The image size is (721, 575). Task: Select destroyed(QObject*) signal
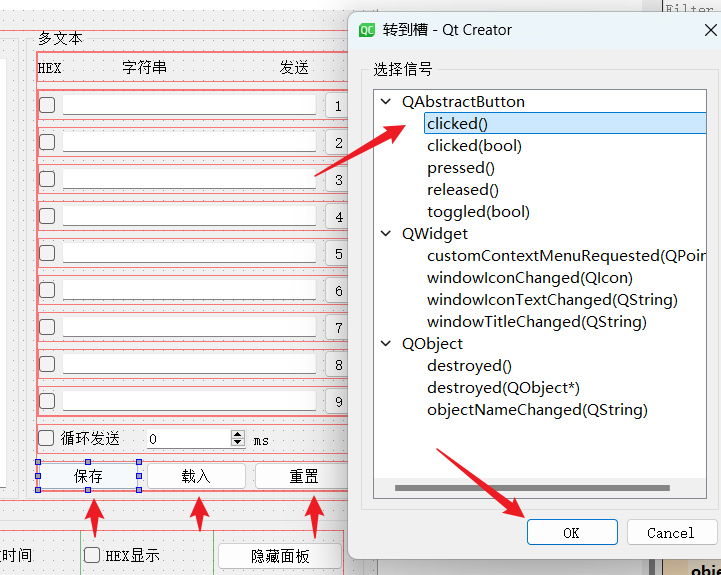503,388
